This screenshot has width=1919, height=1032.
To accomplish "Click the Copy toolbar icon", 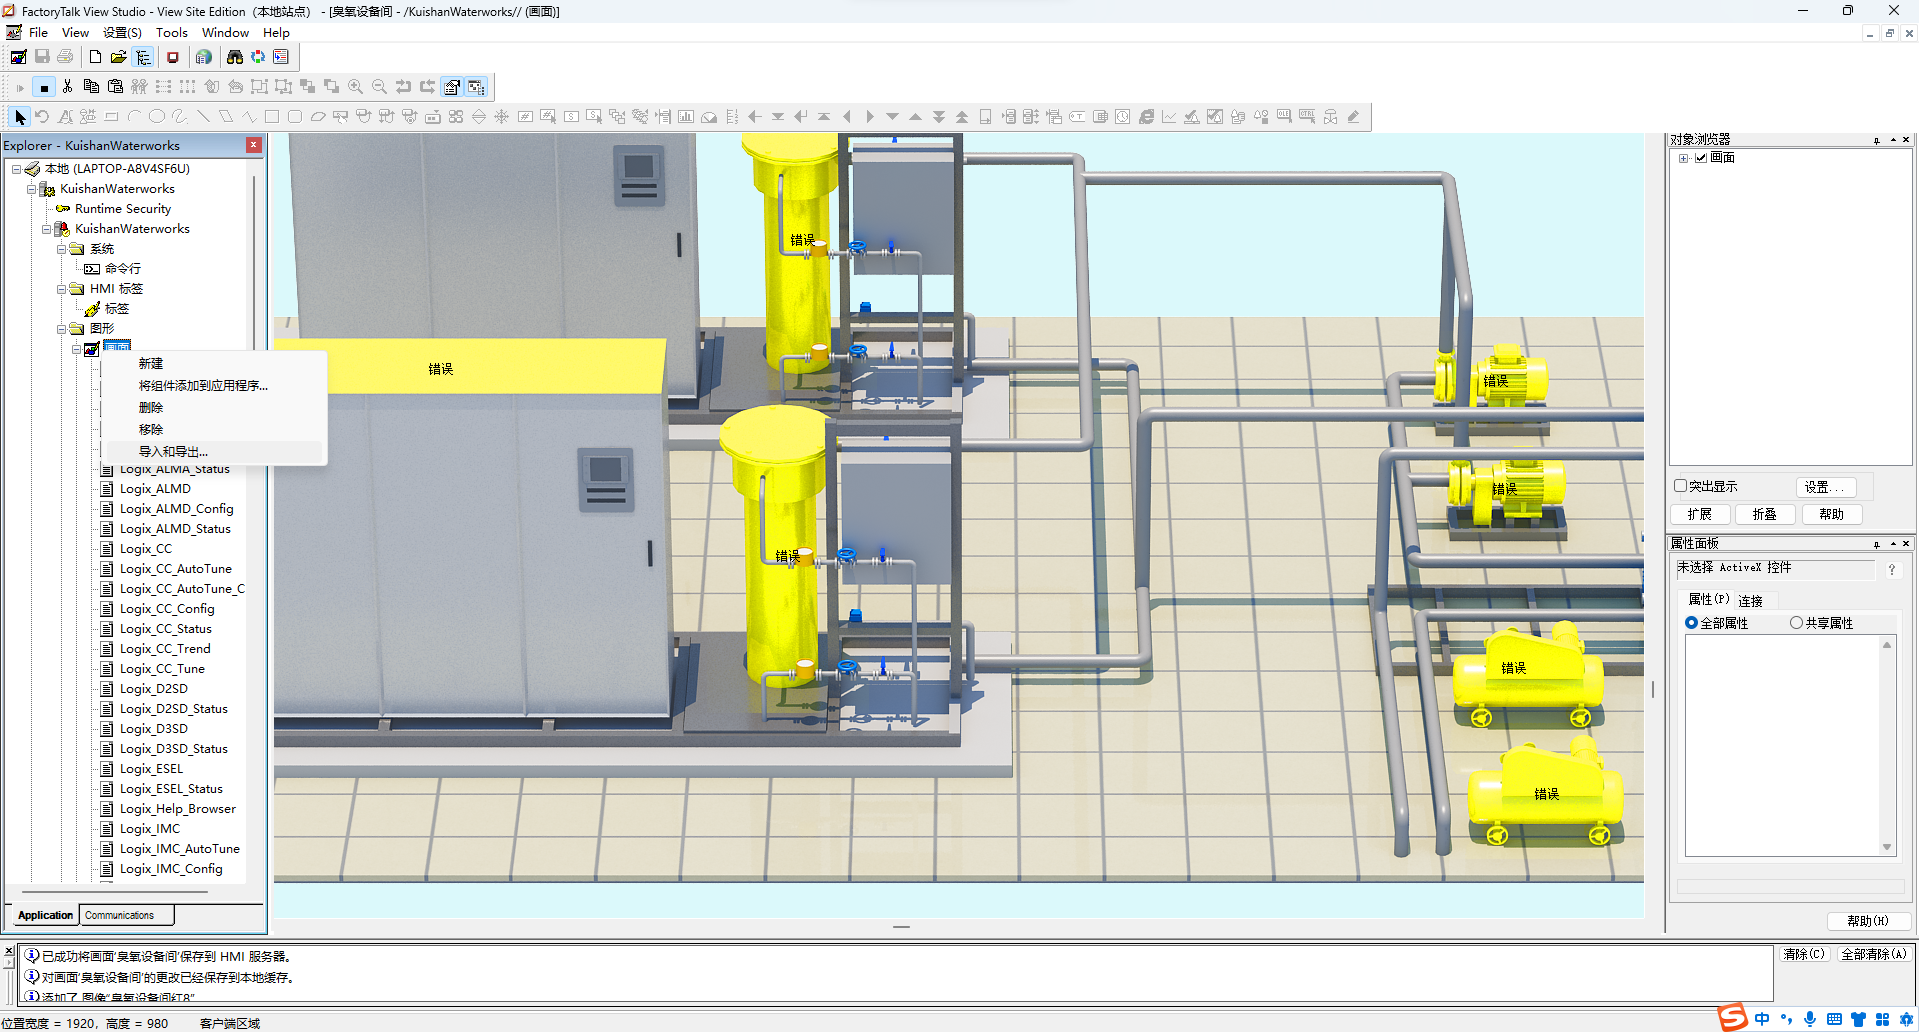I will tap(91, 87).
